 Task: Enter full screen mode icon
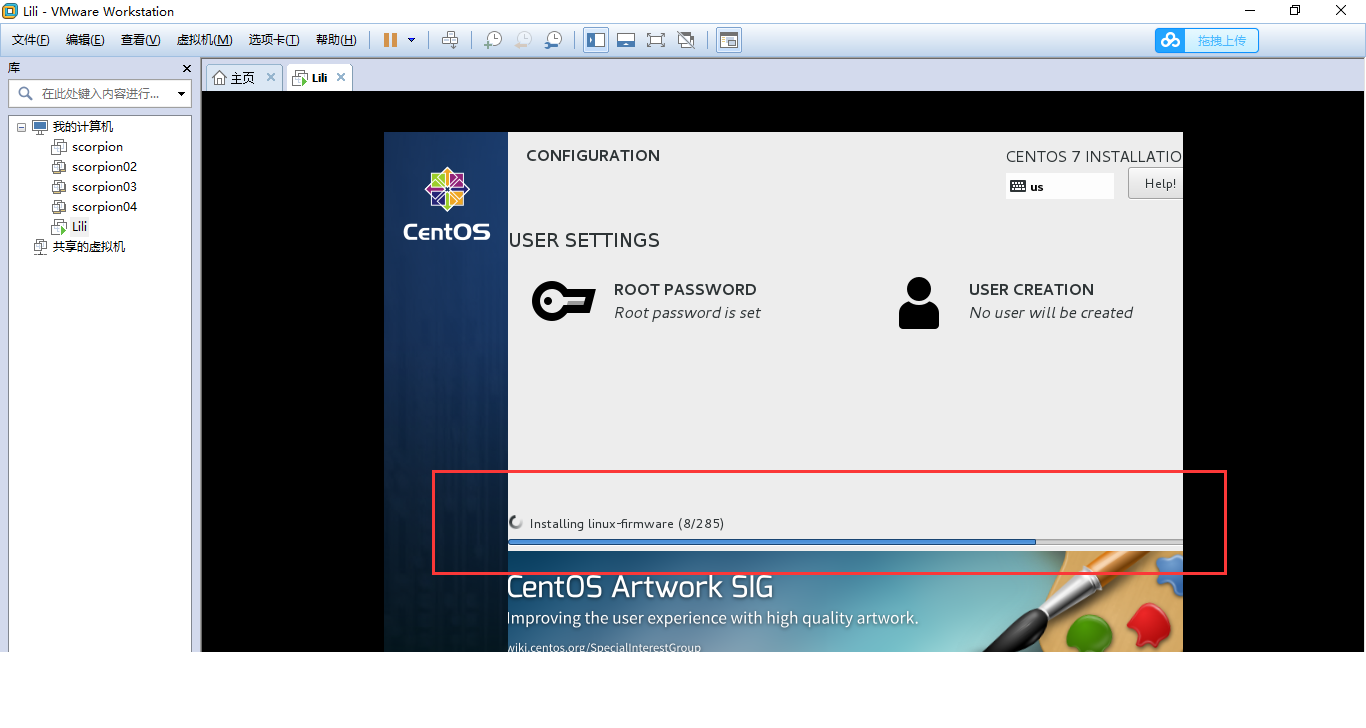point(656,40)
